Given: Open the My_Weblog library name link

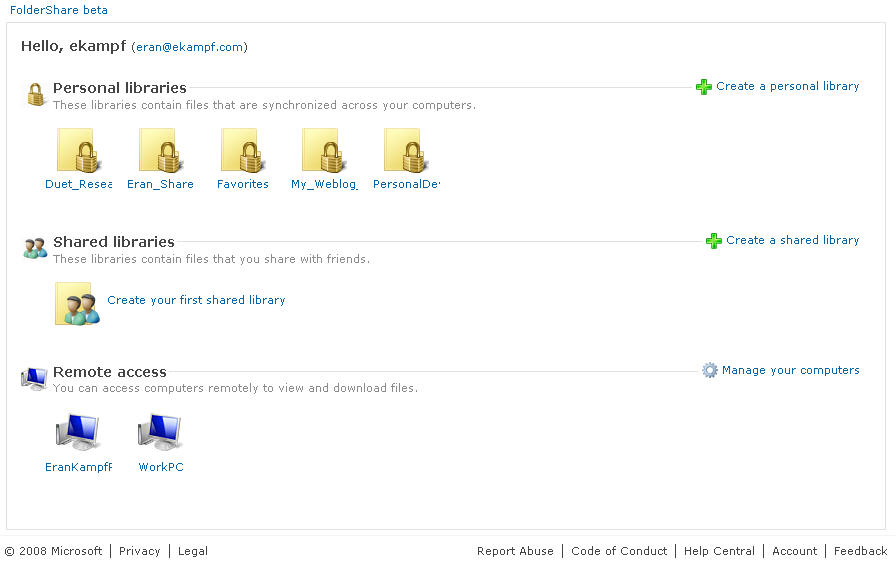Looking at the screenshot, I should tap(324, 184).
